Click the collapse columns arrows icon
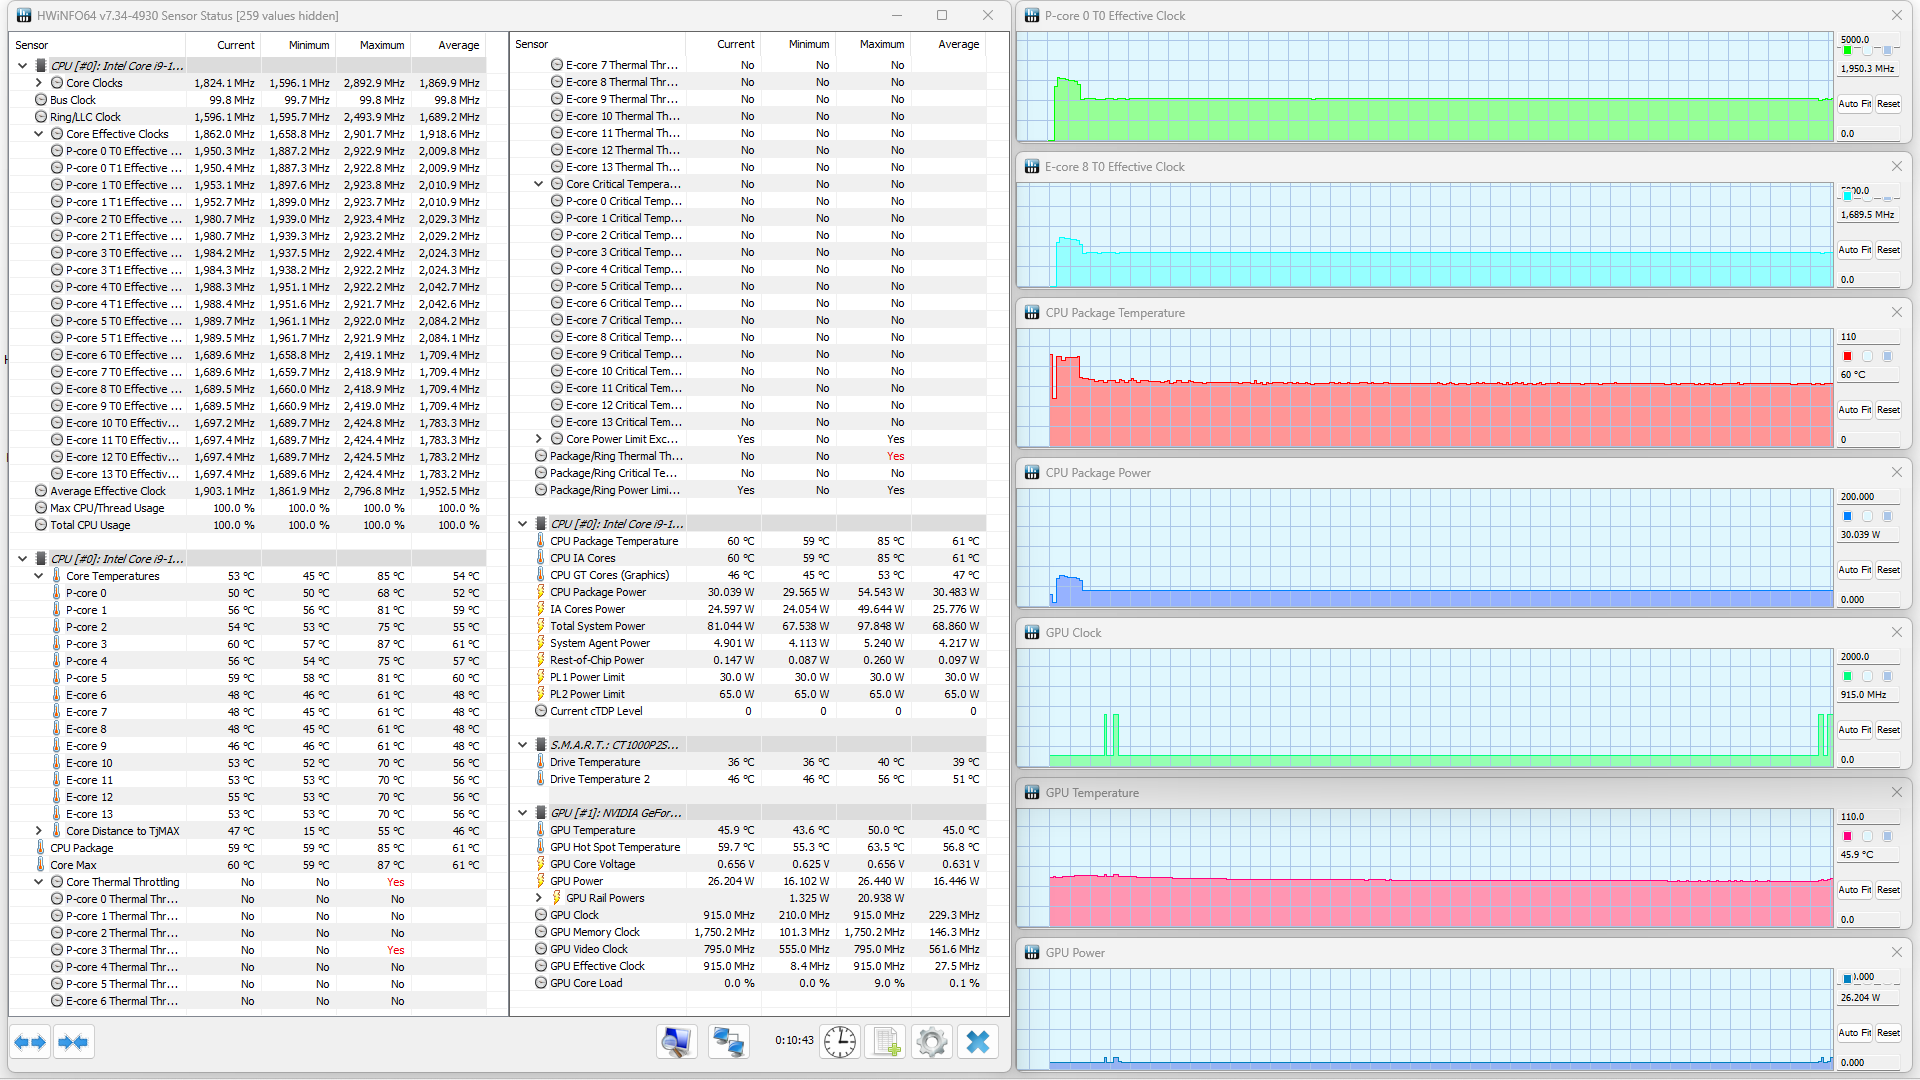 73,1042
